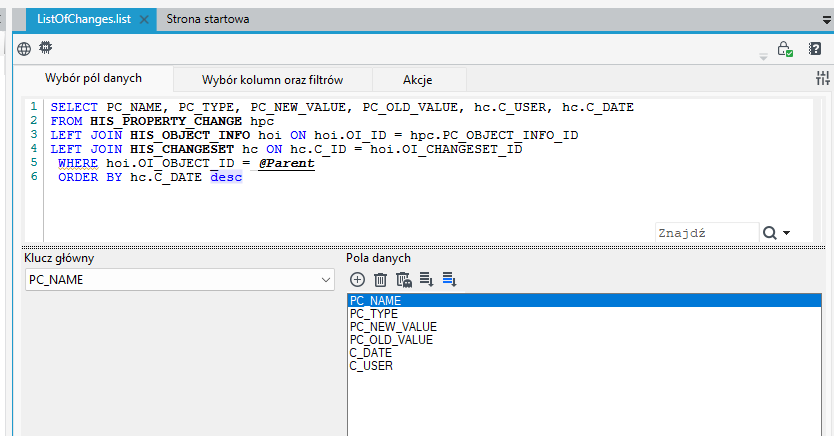
Task: Click the magnifier search icon
Action: 770,233
